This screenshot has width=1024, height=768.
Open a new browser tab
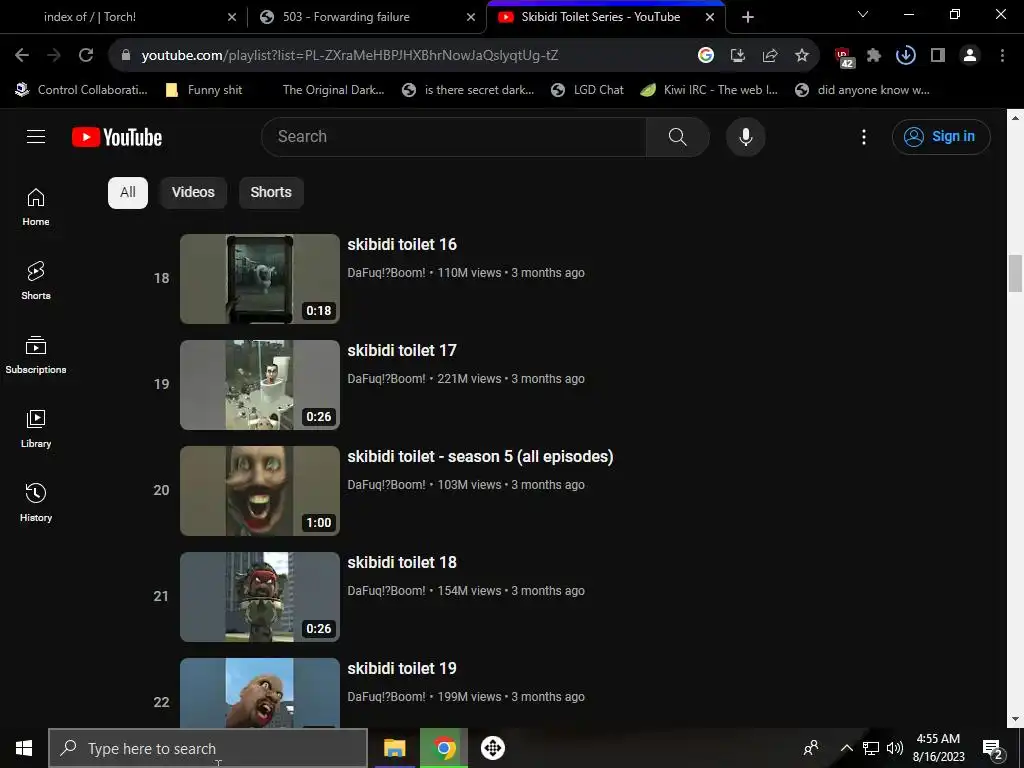pyautogui.click(x=748, y=18)
